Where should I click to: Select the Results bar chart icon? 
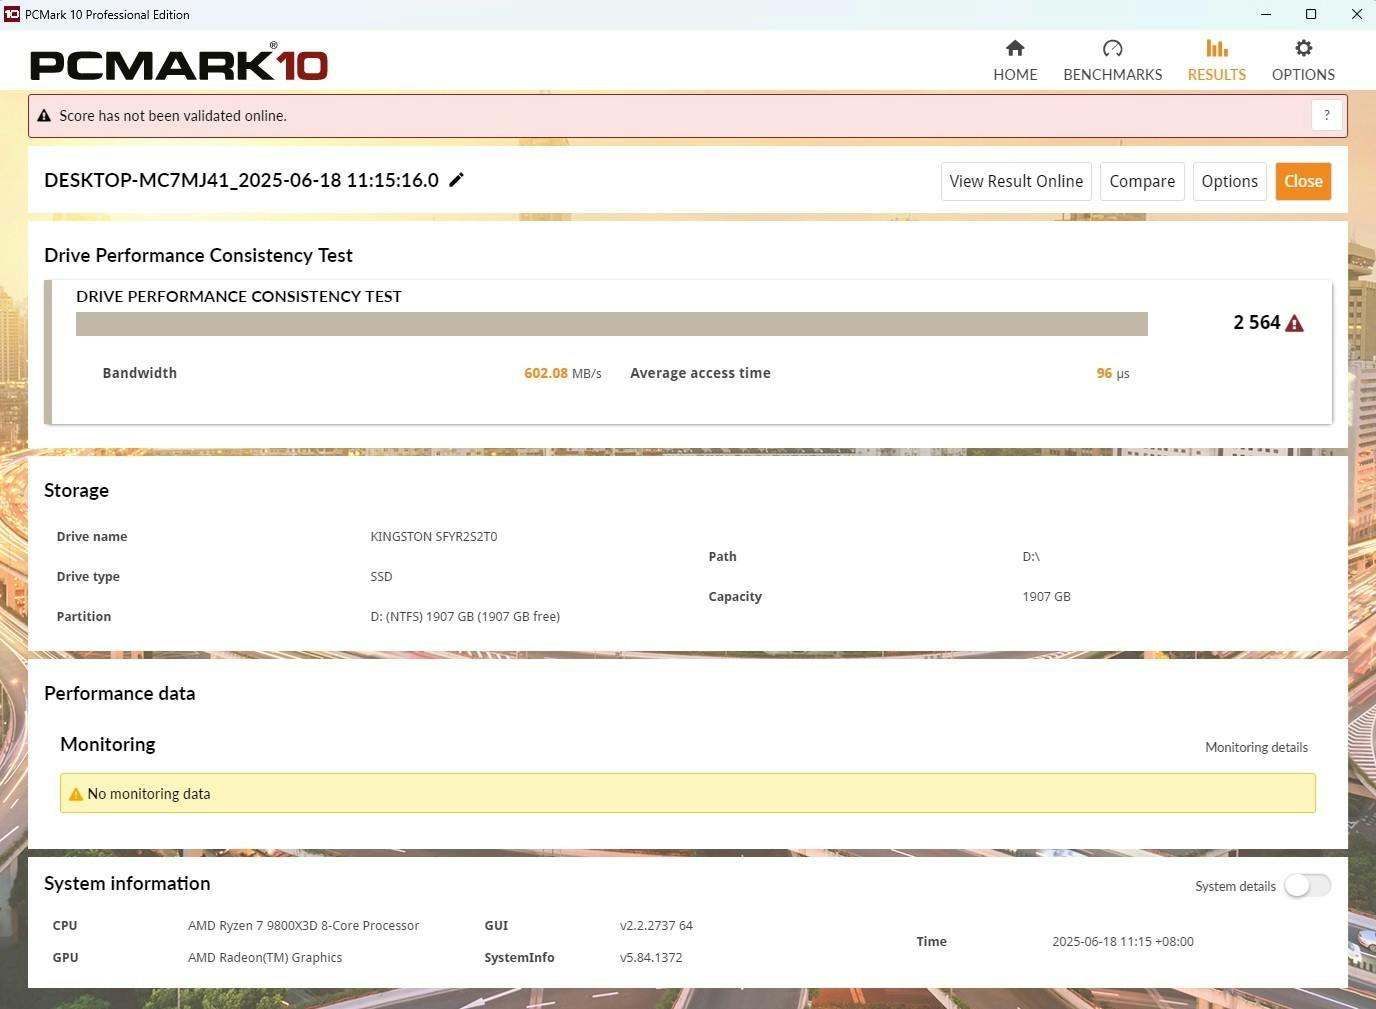[x=1216, y=48]
